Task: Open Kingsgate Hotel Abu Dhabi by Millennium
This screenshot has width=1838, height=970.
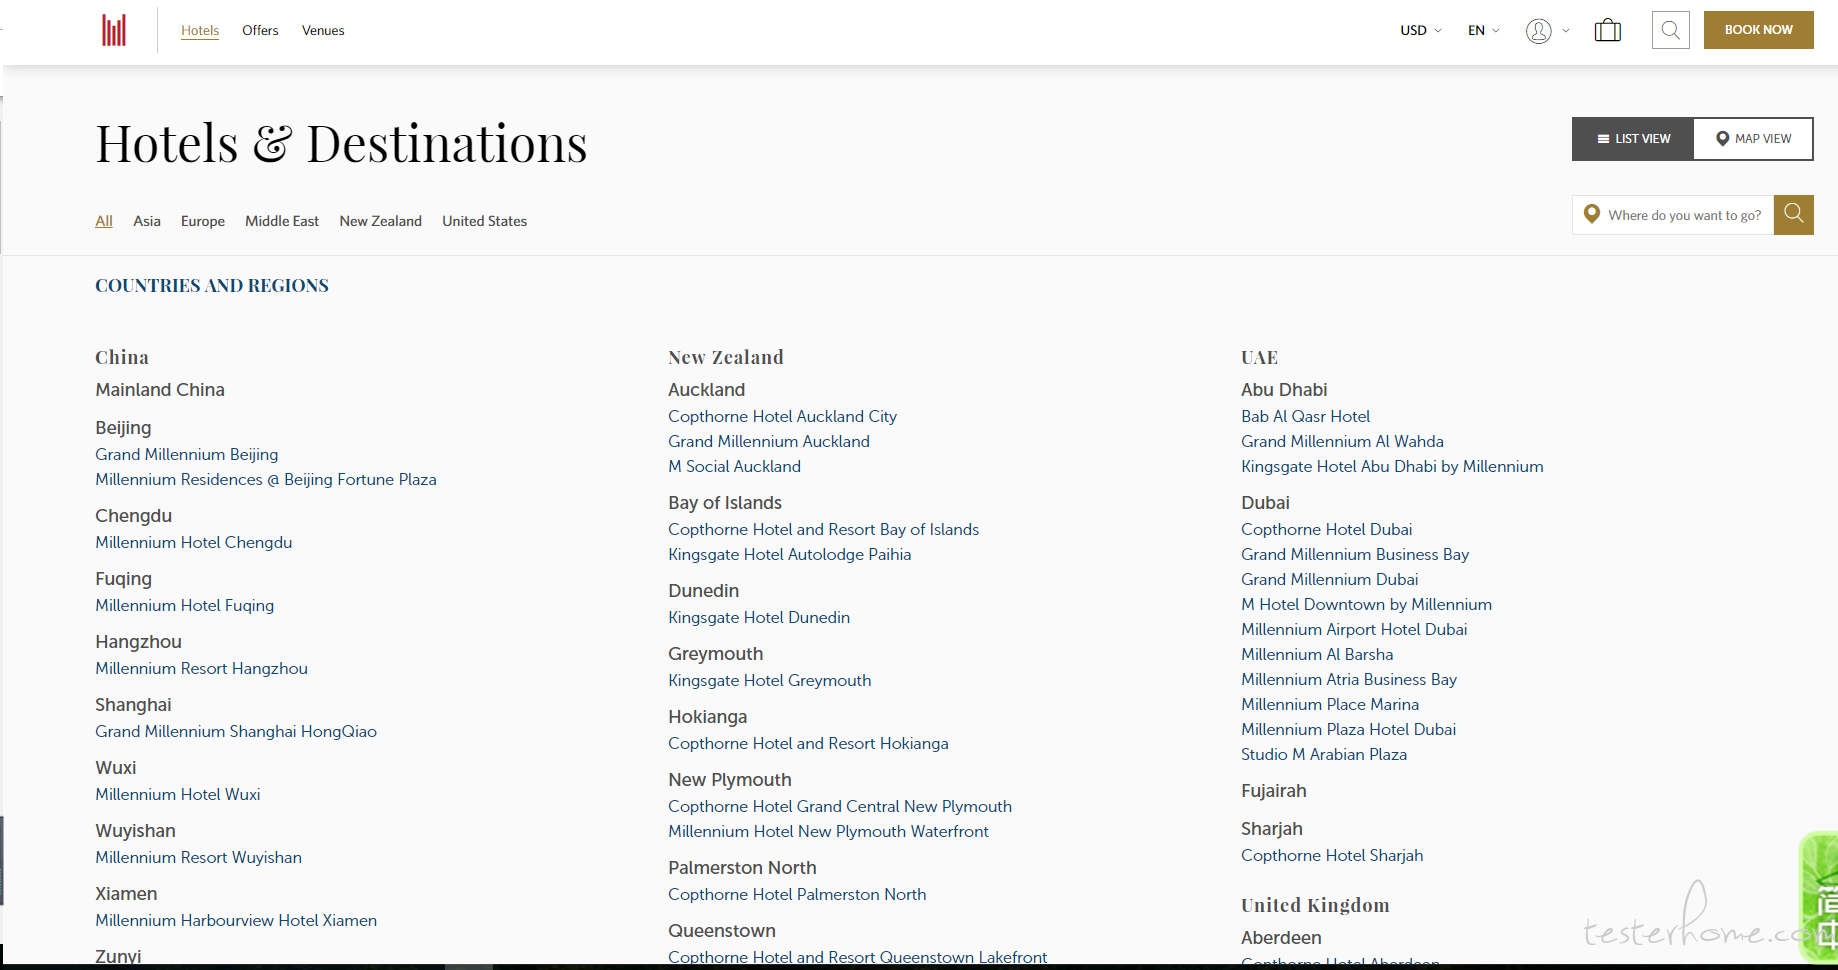Action: point(1393,466)
